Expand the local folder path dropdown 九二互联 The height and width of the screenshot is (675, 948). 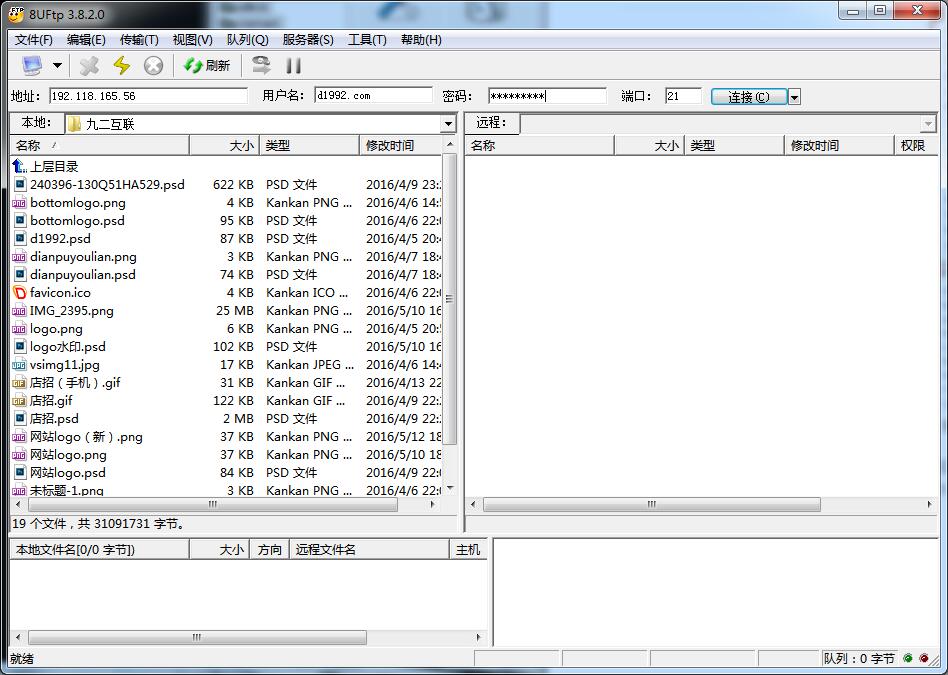(448, 124)
